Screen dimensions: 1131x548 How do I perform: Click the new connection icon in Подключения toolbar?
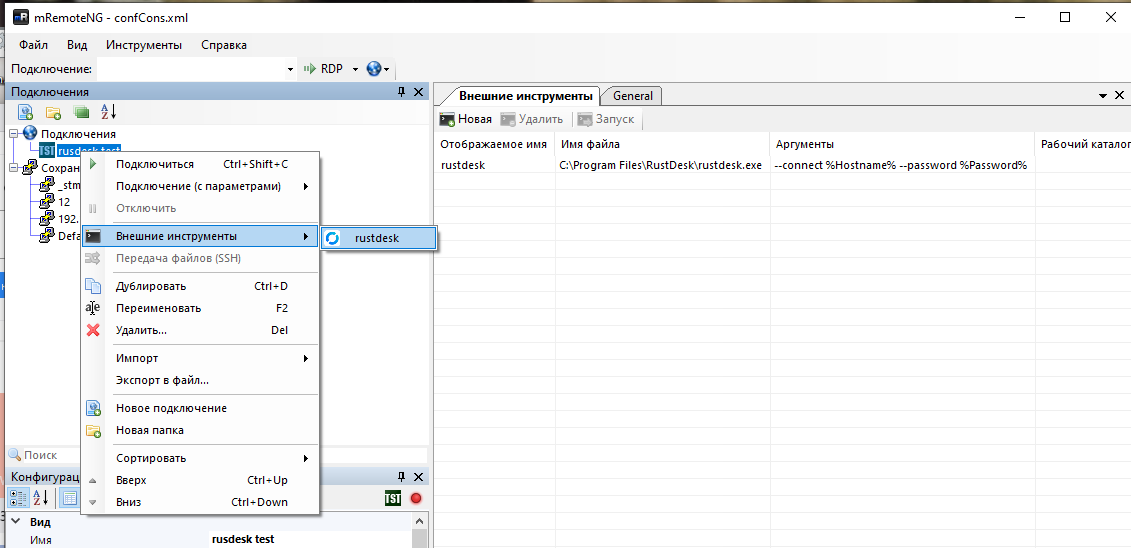click(x=25, y=112)
